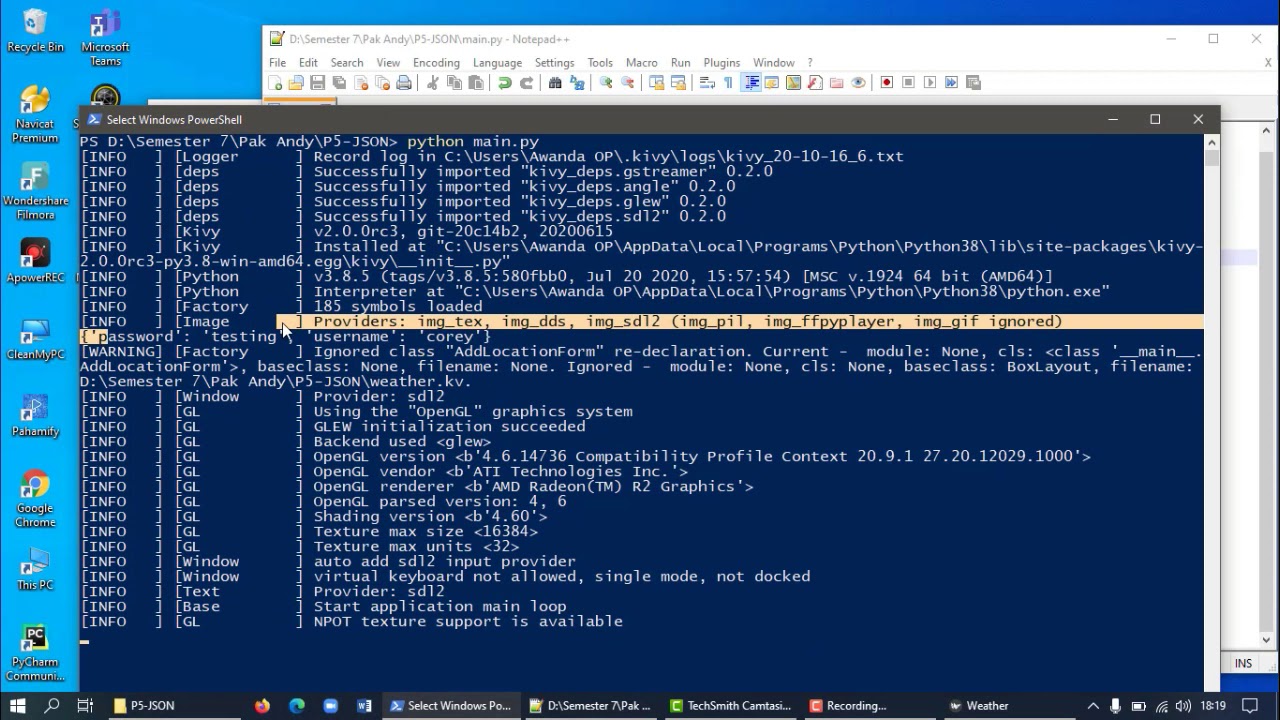
Task: Click the Open file icon in Notepad++ toolbar
Action: click(296, 83)
